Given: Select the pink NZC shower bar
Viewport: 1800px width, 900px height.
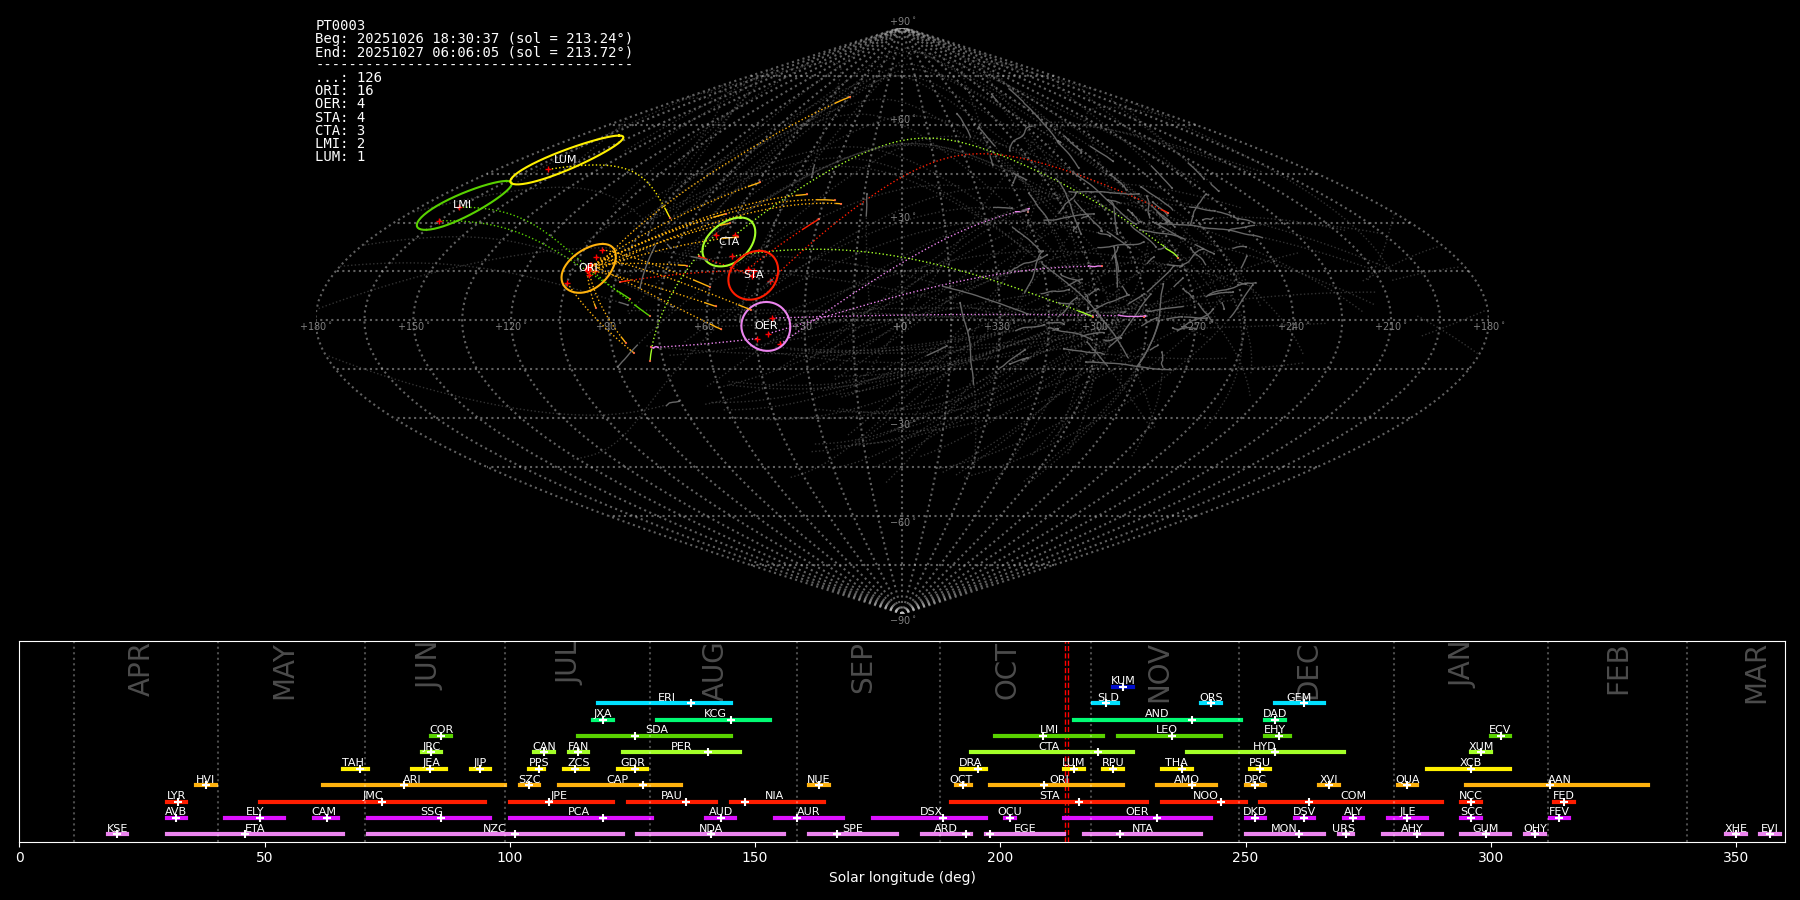Looking at the screenshot, I should pos(495,834).
